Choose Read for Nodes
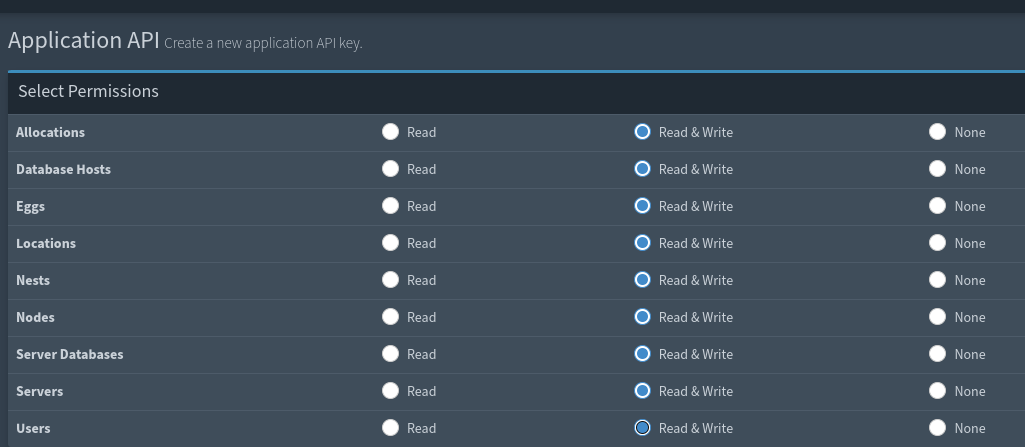Image resolution: width=1025 pixels, height=447 pixels. [391, 317]
